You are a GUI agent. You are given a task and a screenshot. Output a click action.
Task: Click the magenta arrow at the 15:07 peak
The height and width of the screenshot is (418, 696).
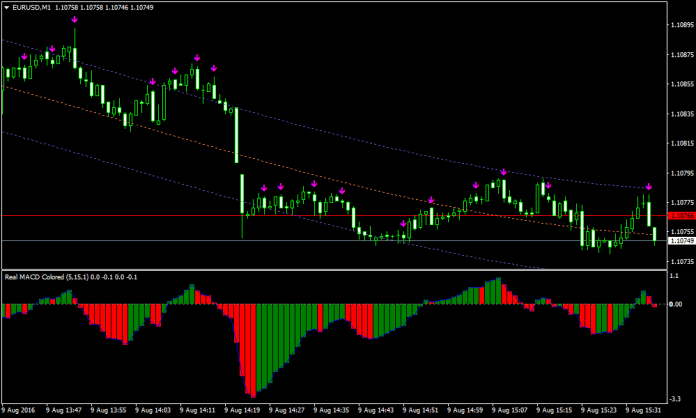(503, 173)
